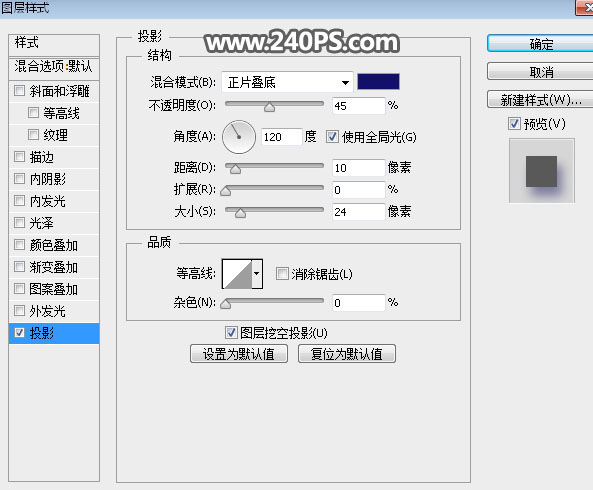Confirm with the 确定 button
The height and width of the screenshot is (490, 593).
point(540,44)
